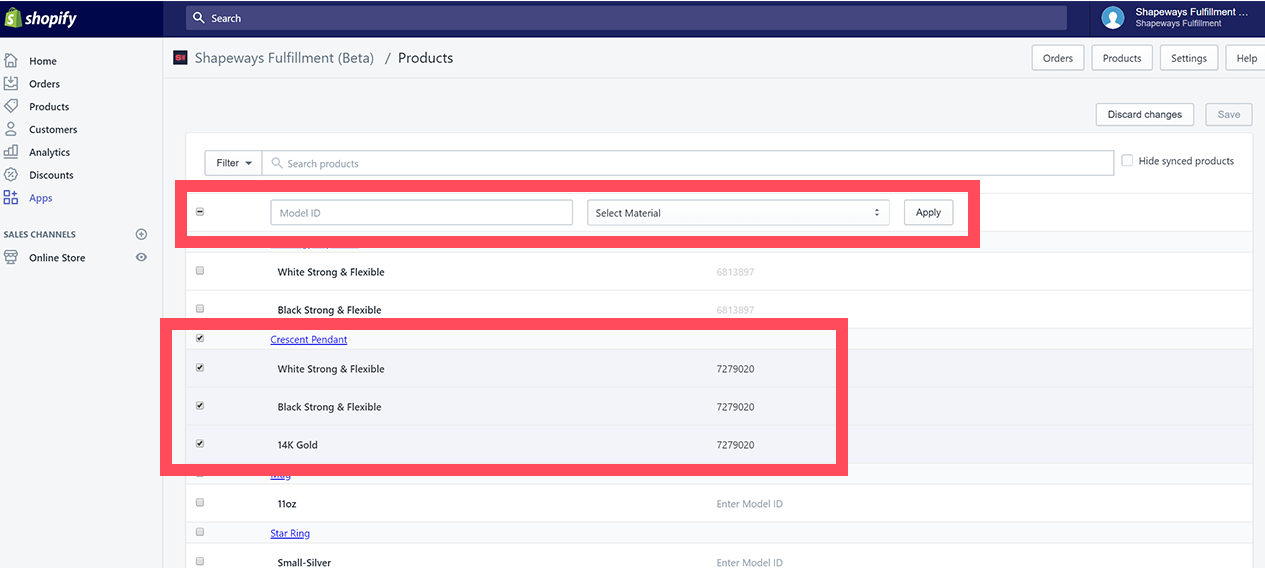This screenshot has height=568, width=1265.
Task: Open Products in the sidebar
Action: (49, 107)
